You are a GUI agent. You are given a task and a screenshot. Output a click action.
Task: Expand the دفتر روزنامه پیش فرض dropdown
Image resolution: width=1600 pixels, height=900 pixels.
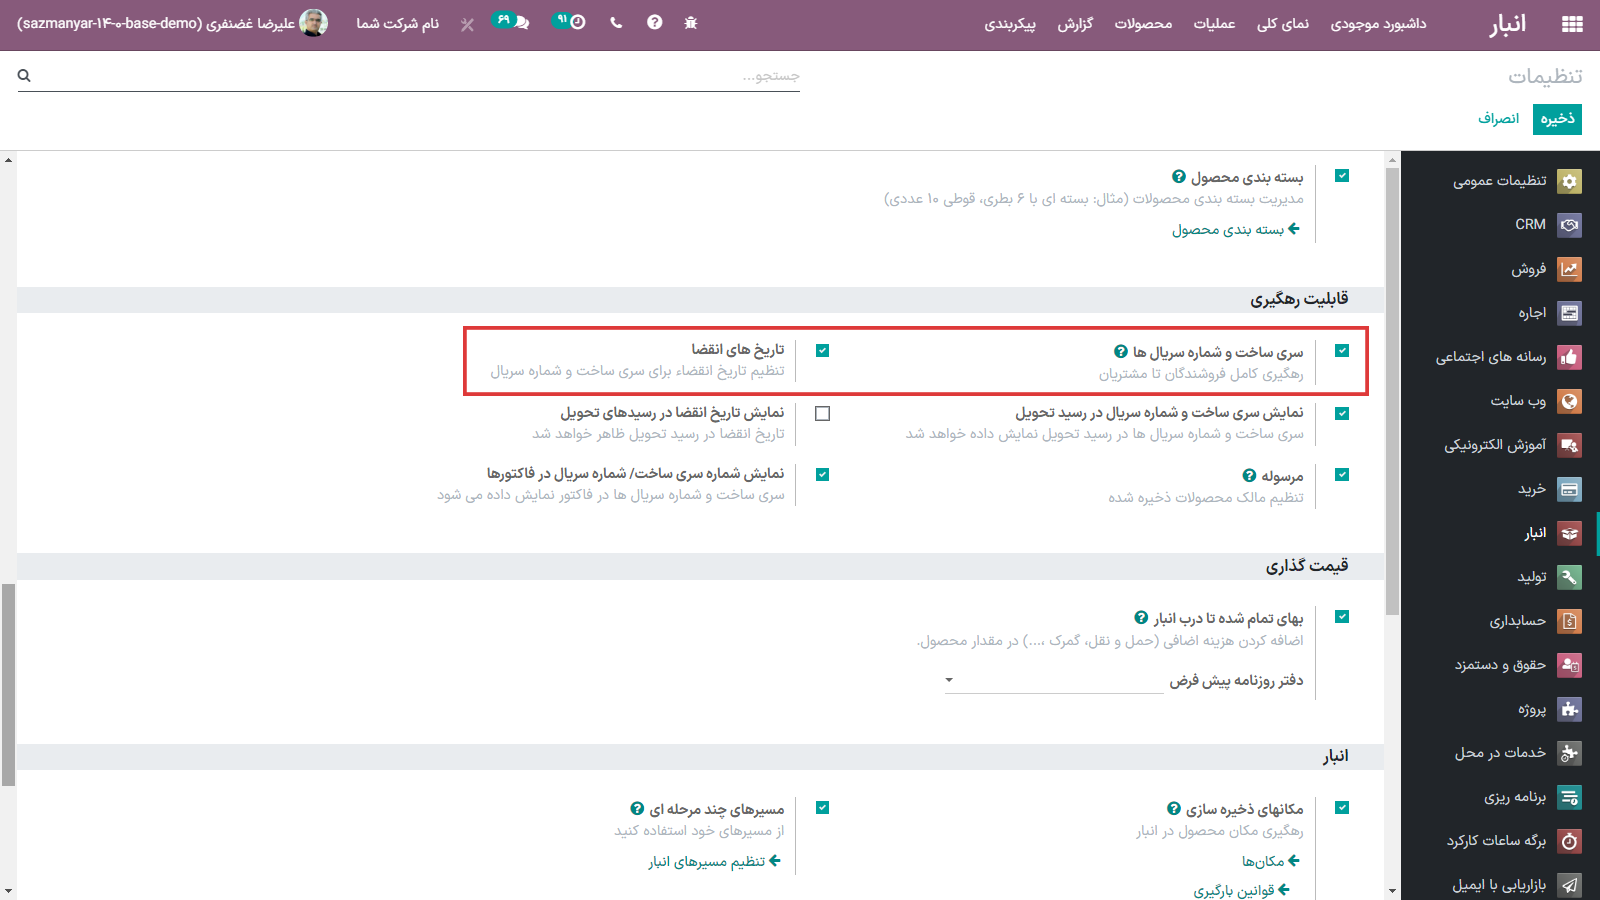coord(1055,681)
